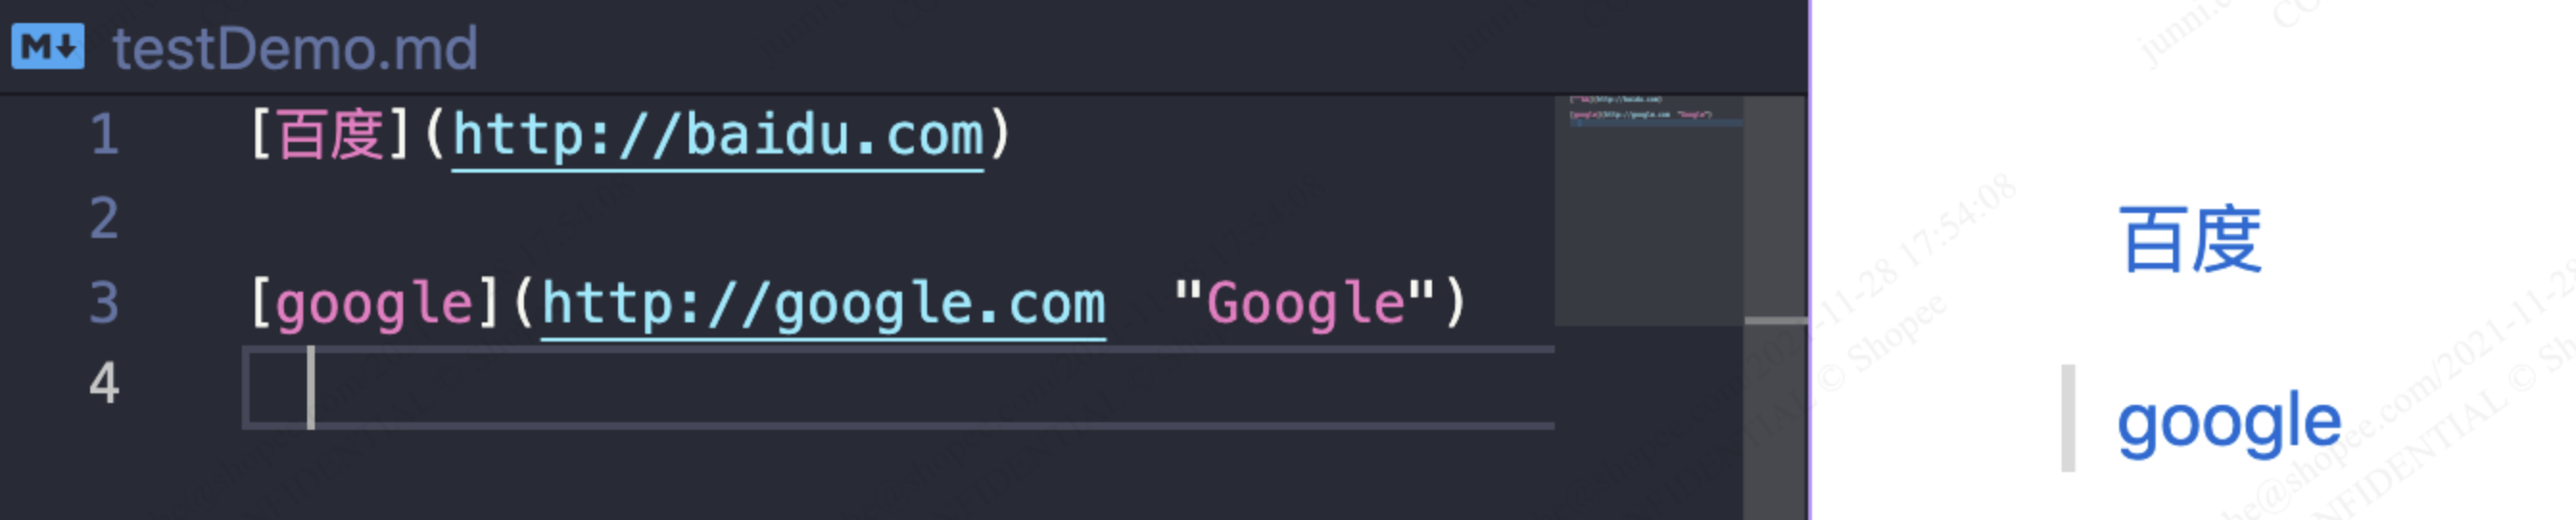Click the Markdown file icon
Viewport: 2576px width, 520px height.
(x=48, y=47)
